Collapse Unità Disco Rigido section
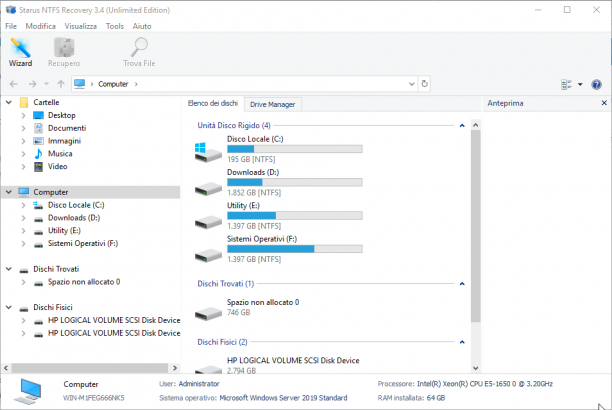Viewport: 612px width, 410px height. click(462, 126)
